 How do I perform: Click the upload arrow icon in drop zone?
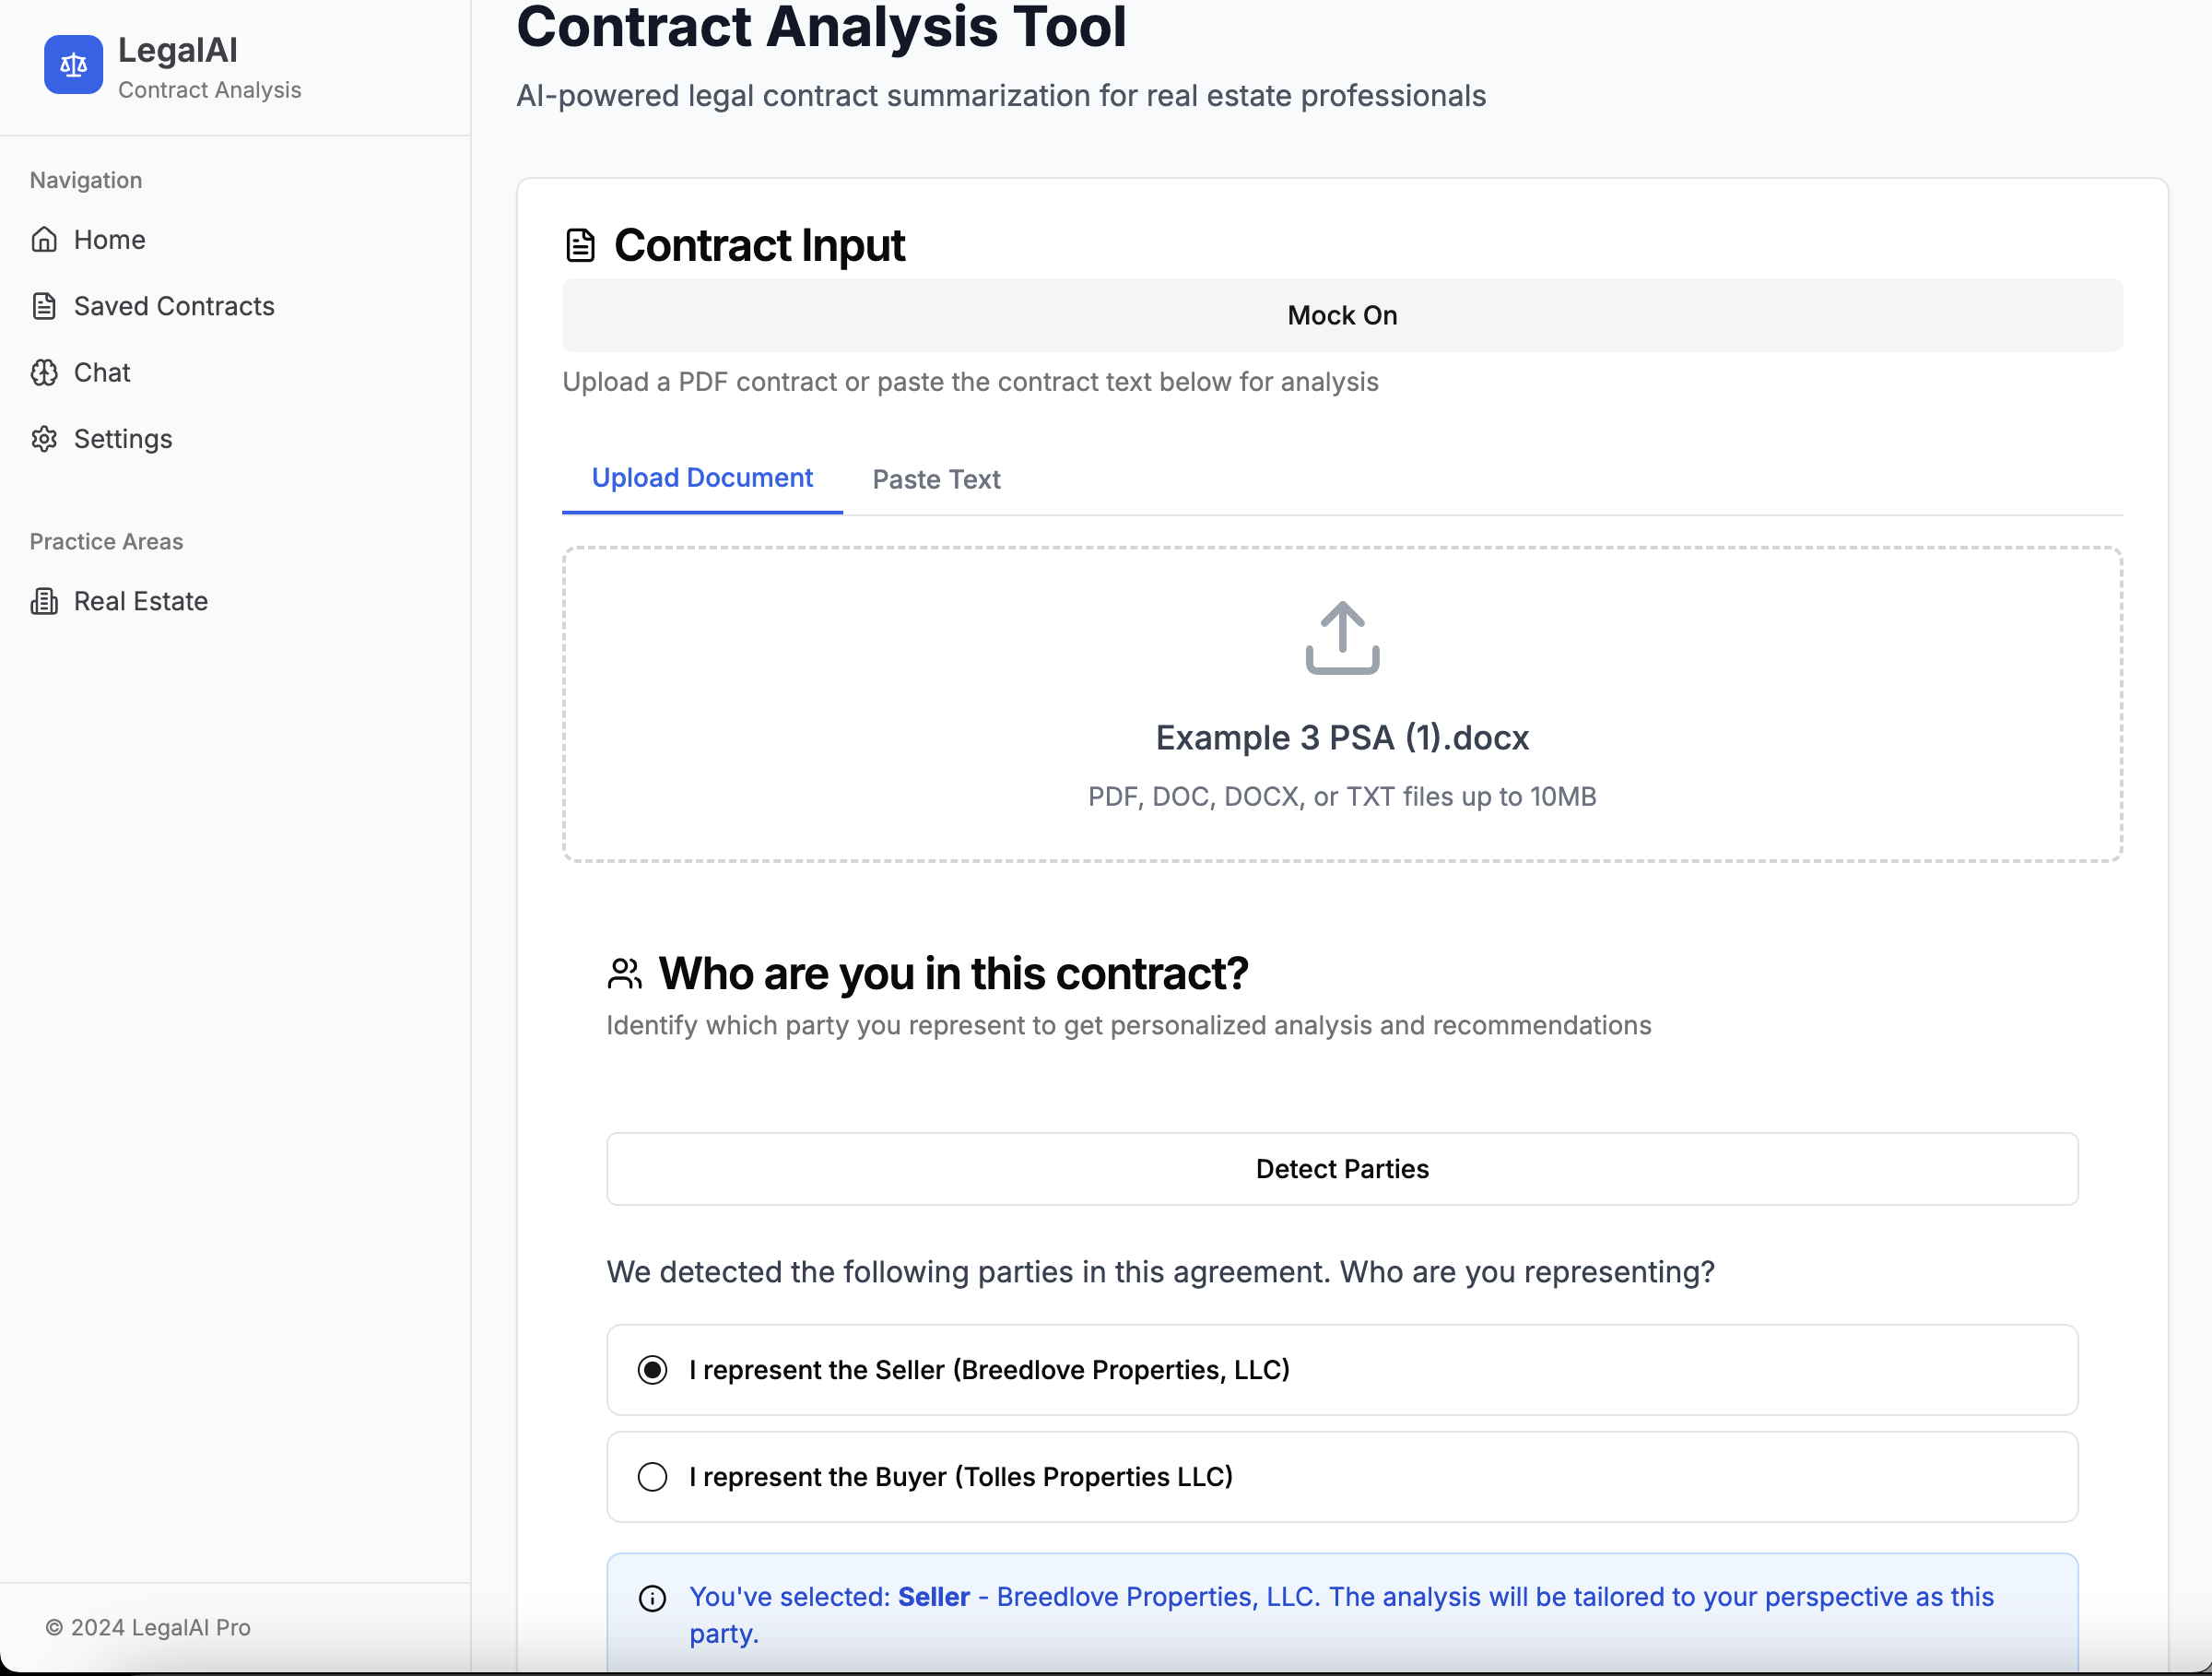[x=1341, y=637]
